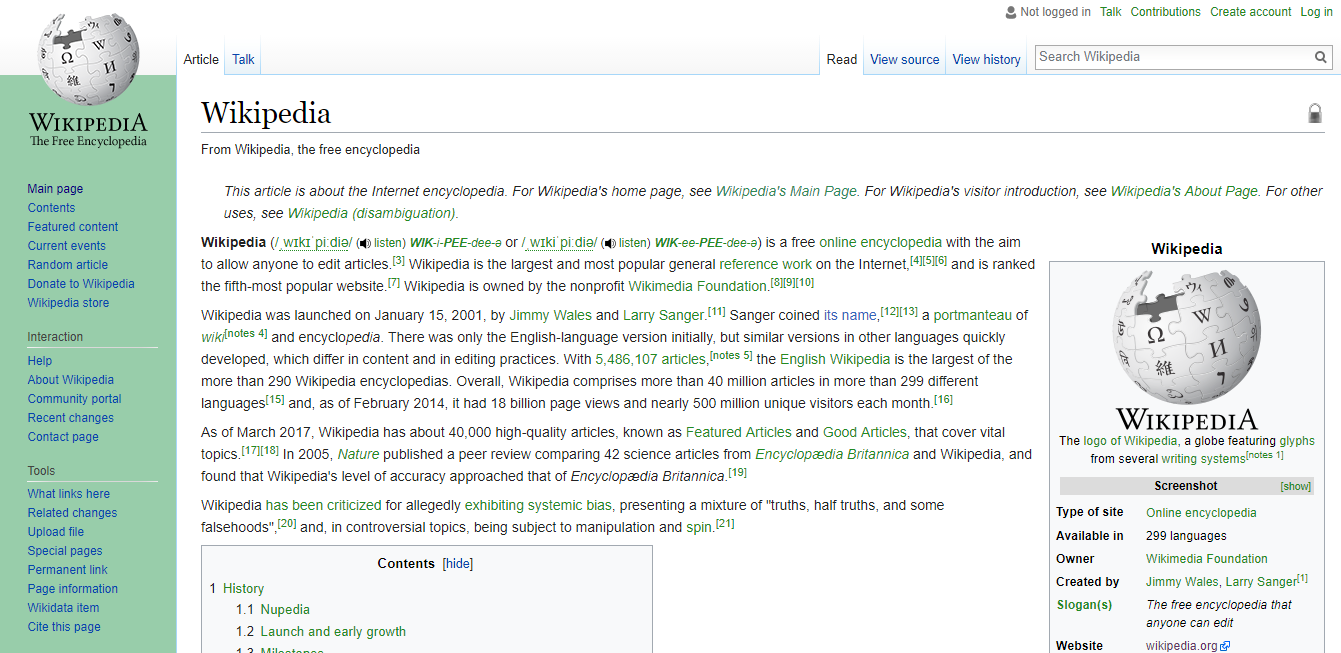The height and width of the screenshot is (653, 1341).
Task: Open the Wikidata item link
Action: 63,608
